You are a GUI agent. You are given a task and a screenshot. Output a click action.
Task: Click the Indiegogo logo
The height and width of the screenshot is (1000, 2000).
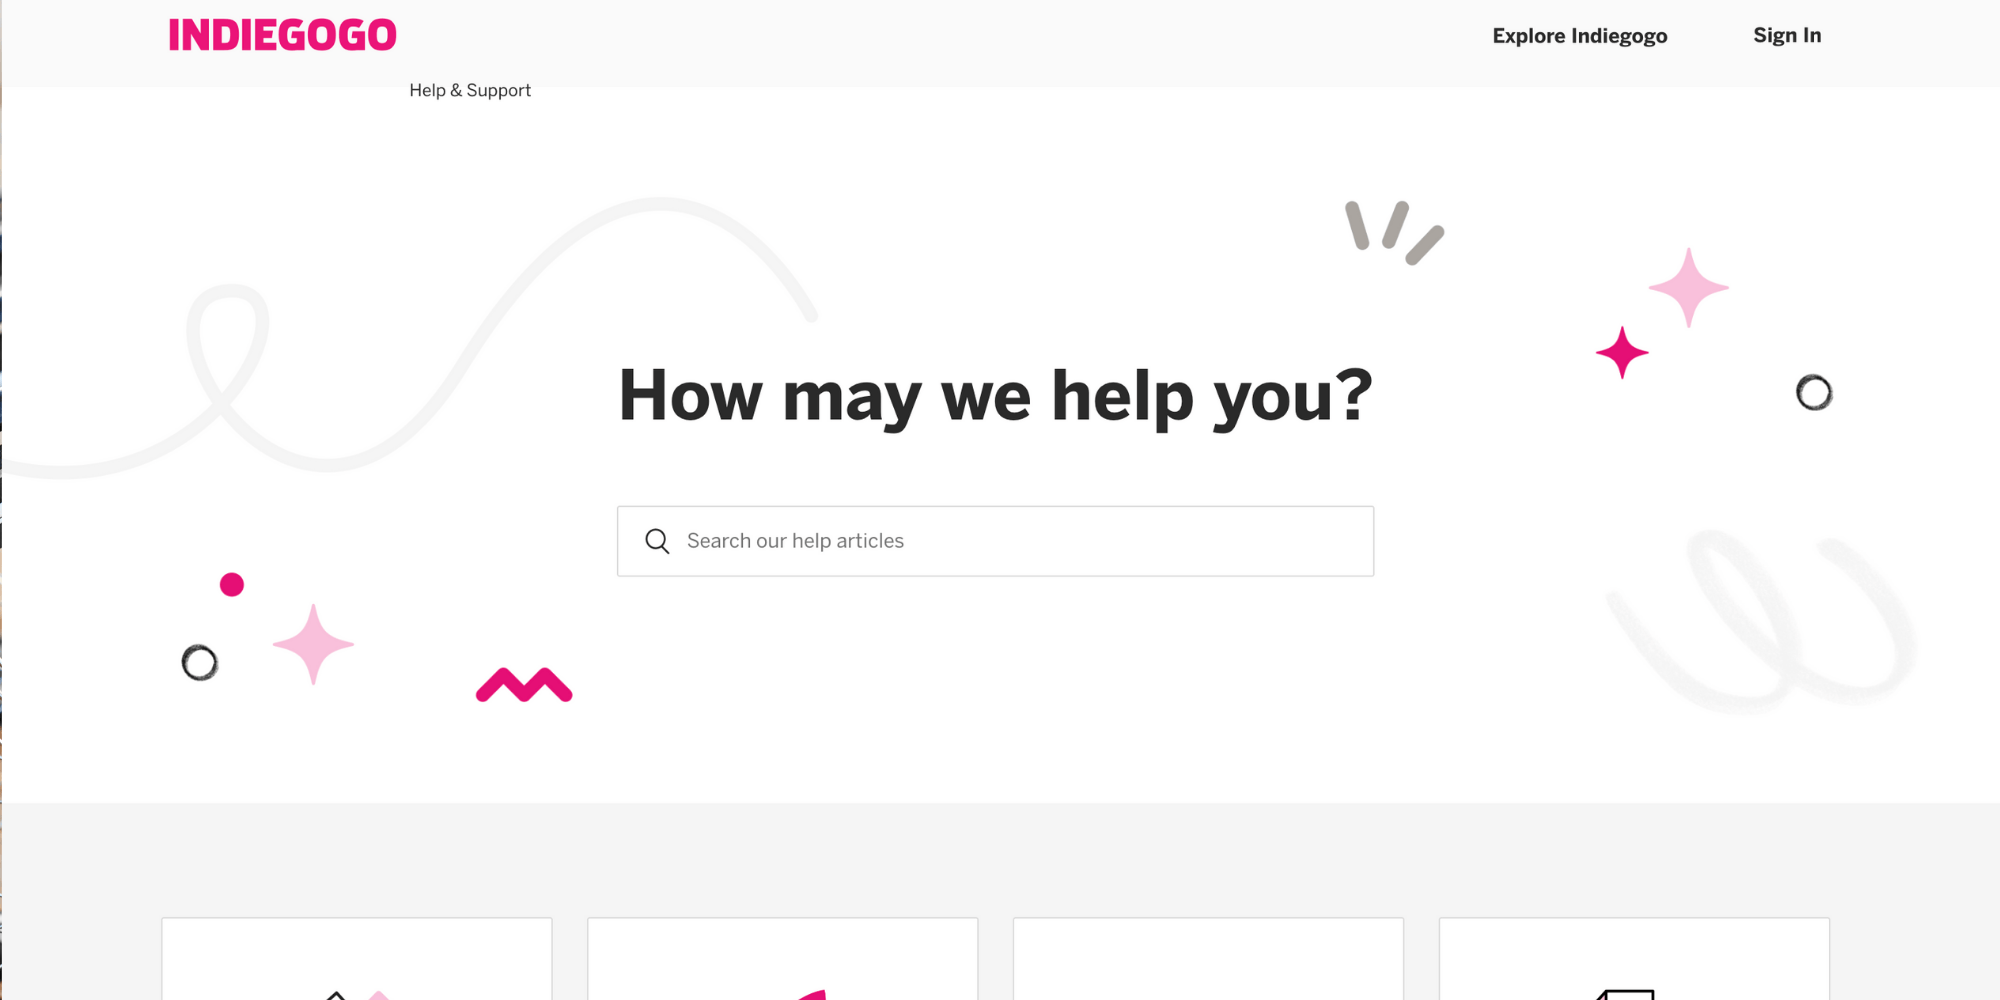point(282,35)
